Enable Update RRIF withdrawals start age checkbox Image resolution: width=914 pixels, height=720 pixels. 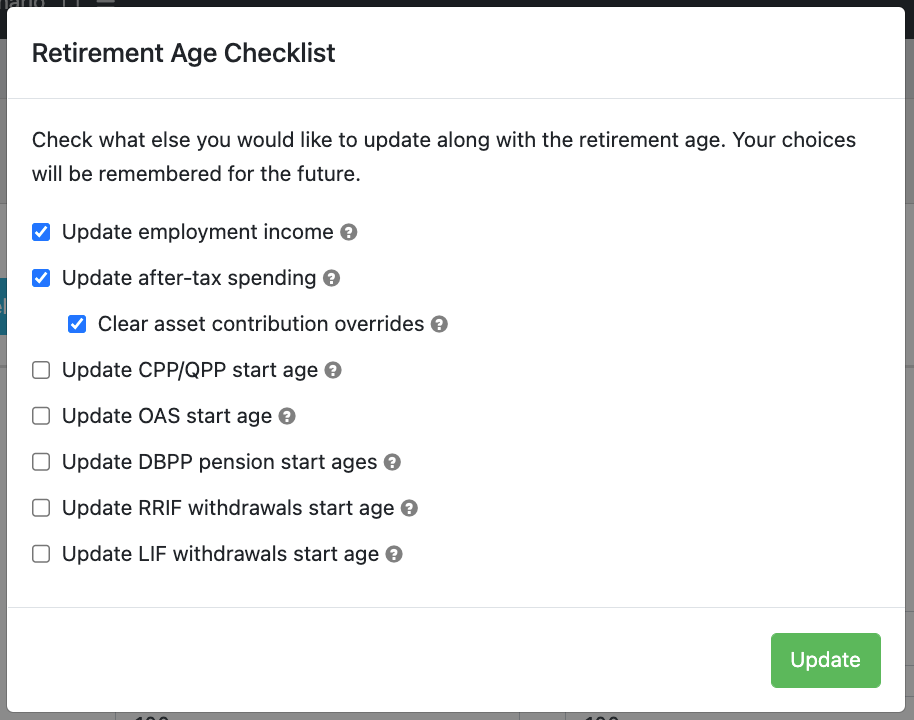point(41,508)
